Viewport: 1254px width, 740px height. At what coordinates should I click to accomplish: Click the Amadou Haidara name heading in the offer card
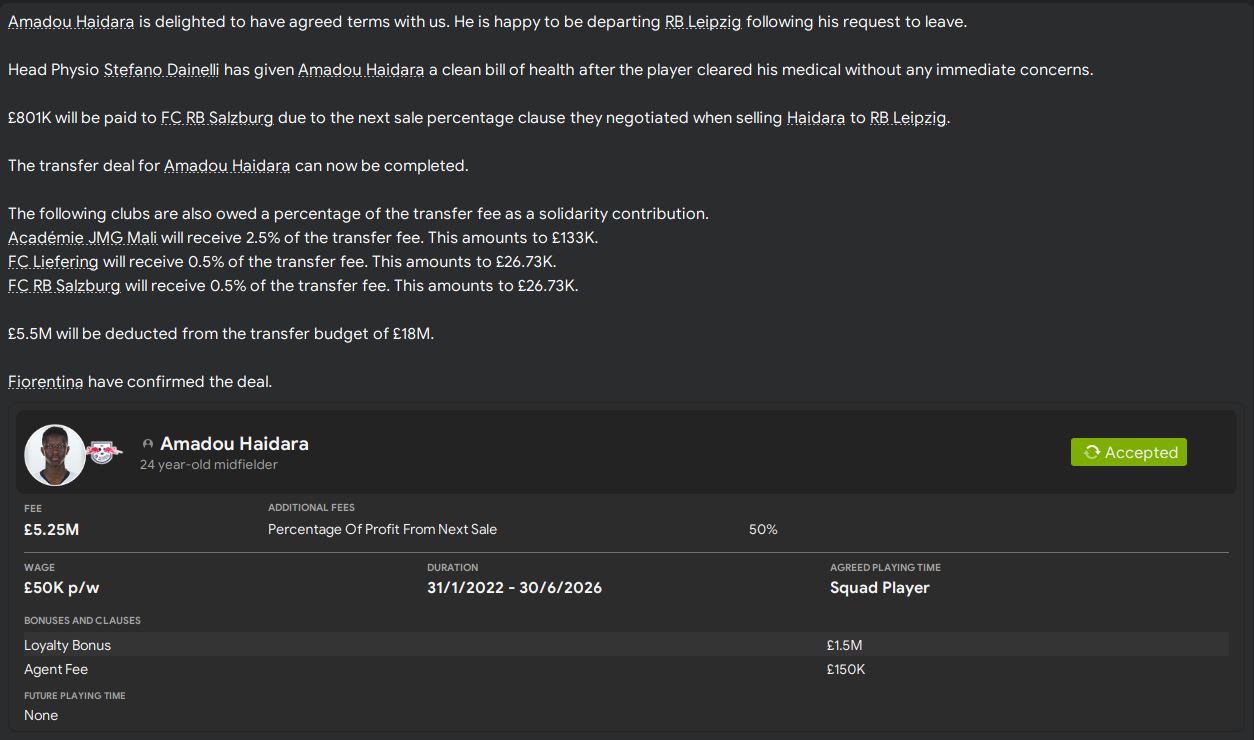tap(234, 443)
